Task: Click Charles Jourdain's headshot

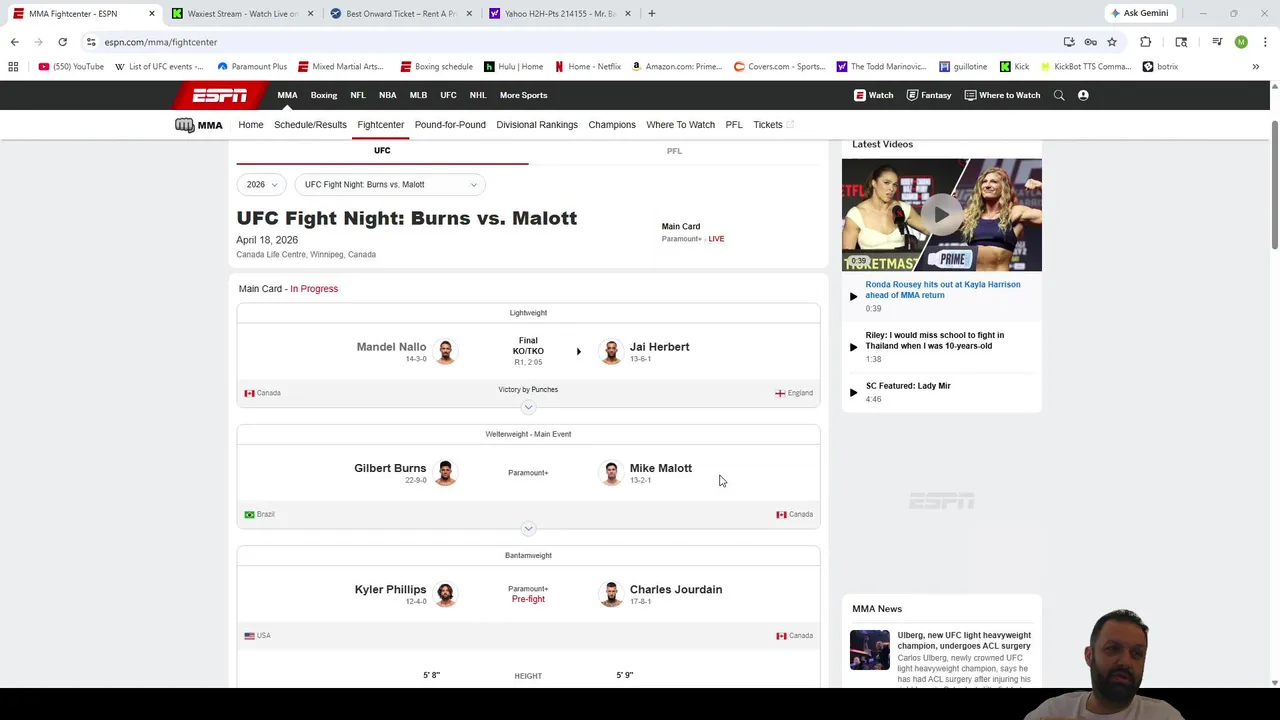Action: click(x=611, y=593)
